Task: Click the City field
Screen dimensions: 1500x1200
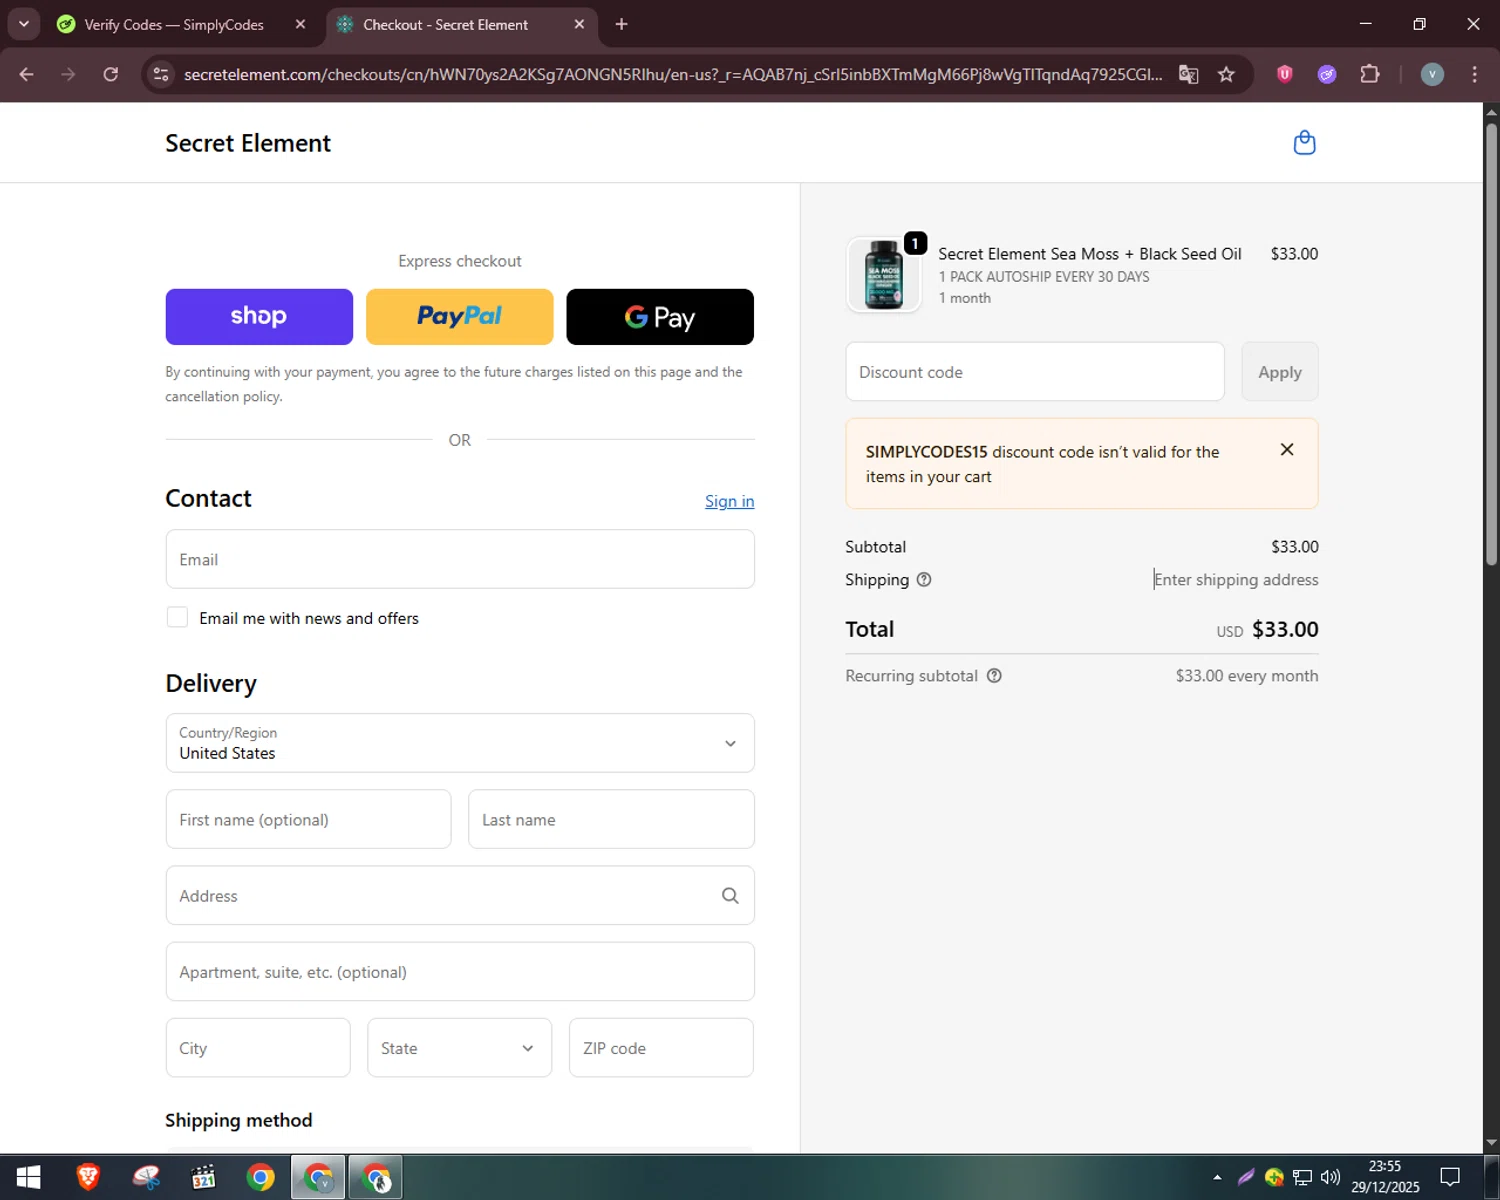Action: 258,1048
